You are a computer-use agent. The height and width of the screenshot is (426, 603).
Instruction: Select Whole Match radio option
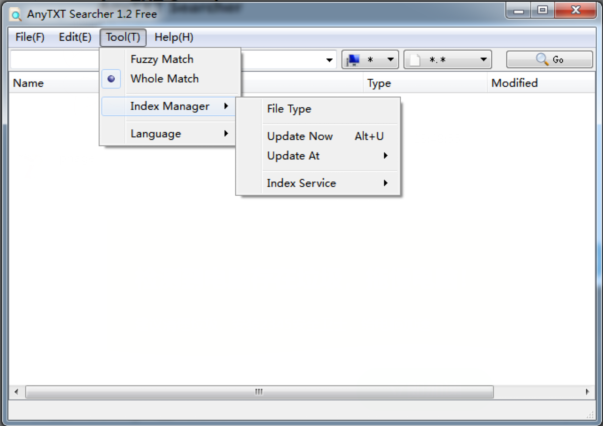point(169,79)
